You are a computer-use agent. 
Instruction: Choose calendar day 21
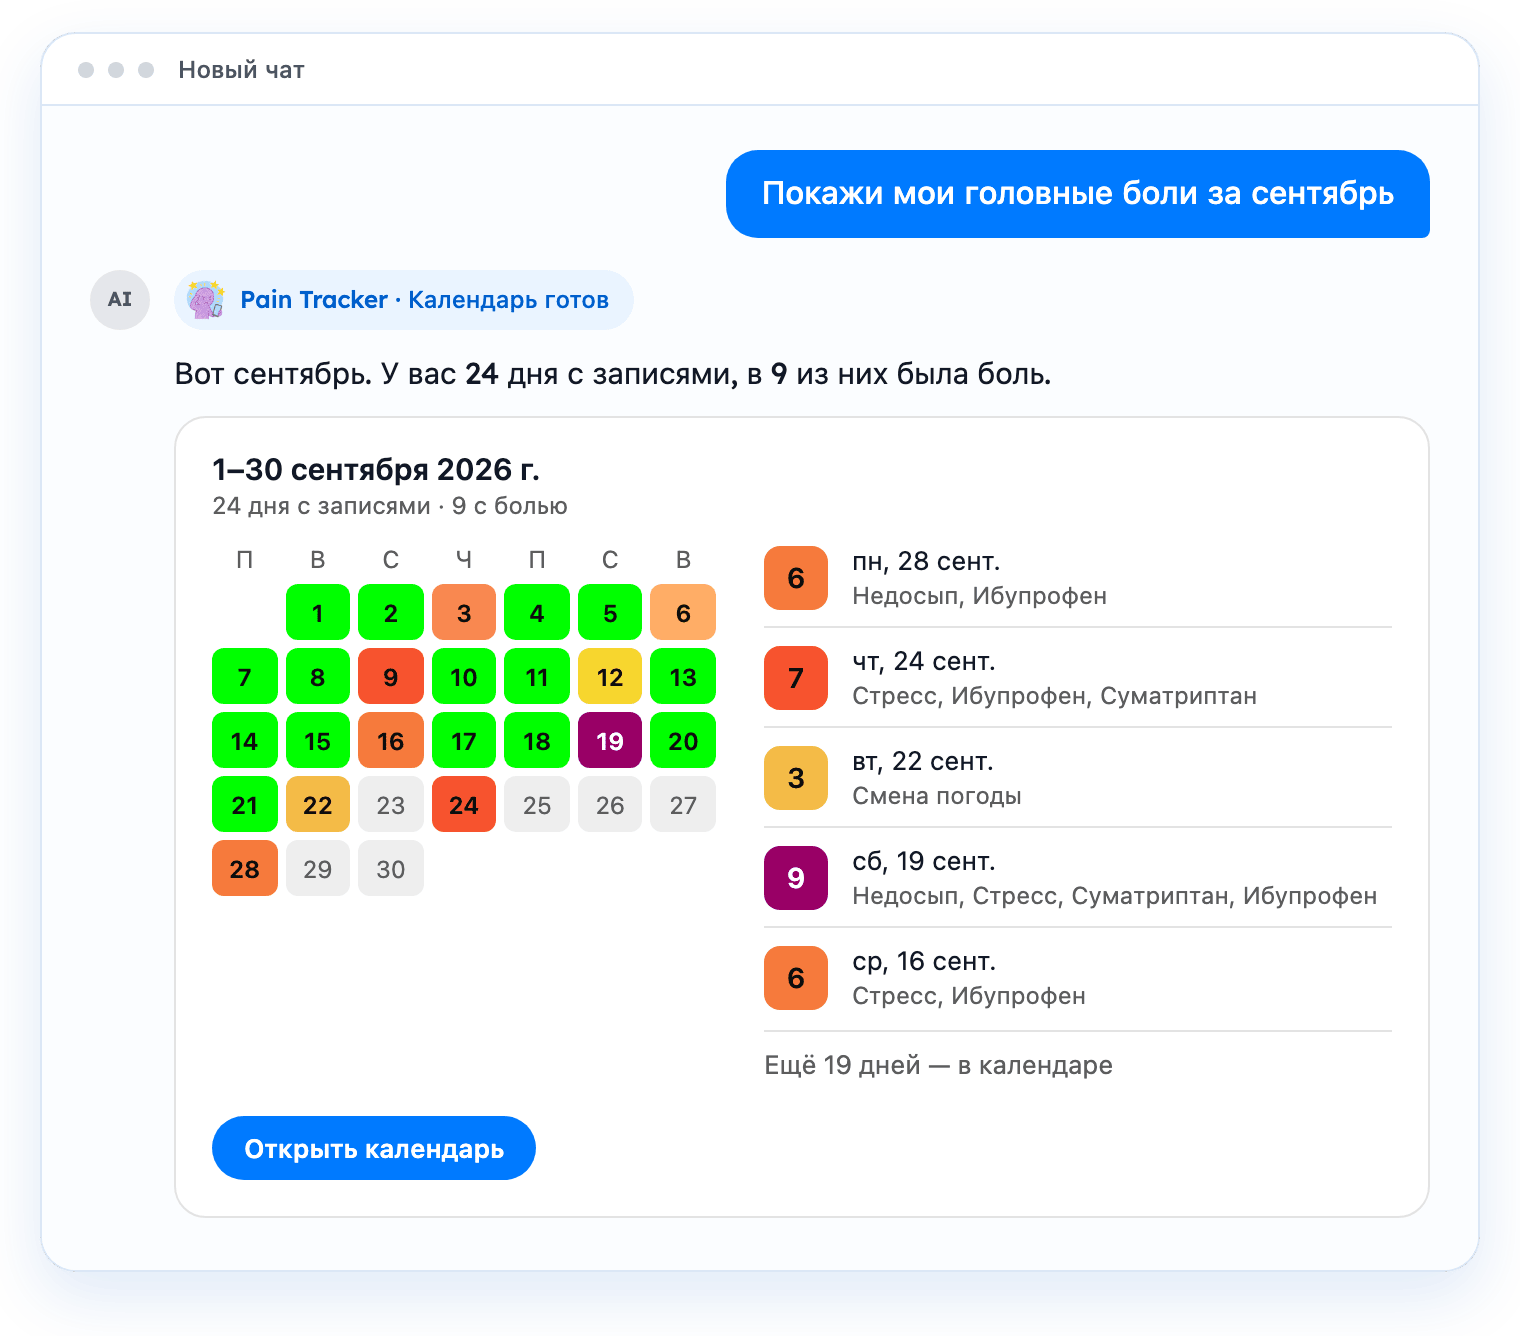coord(245,804)
